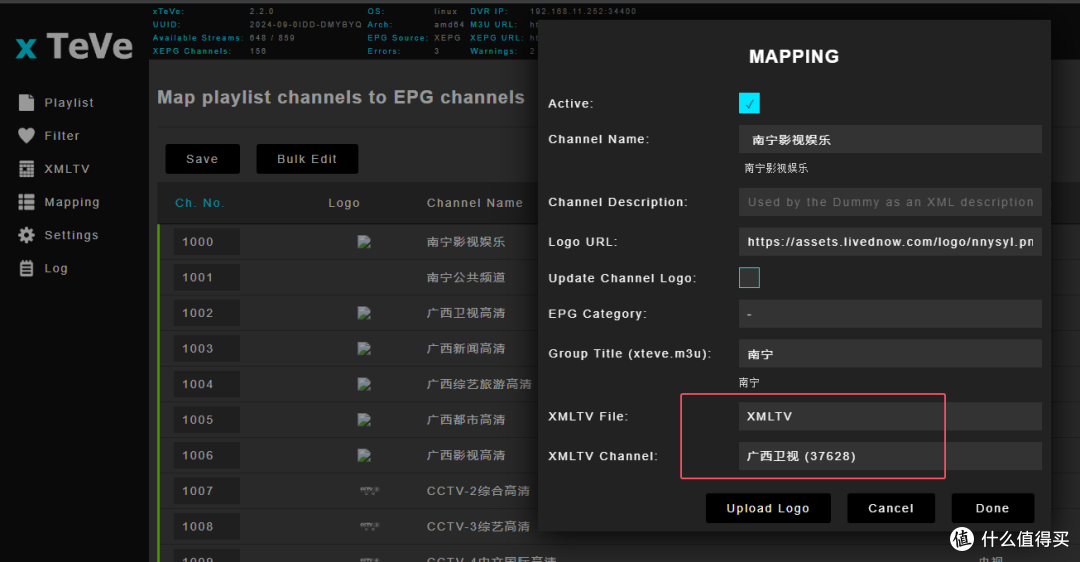Click the Log clipboard icon
This screenshot has width=1080, height=562.
26,268
